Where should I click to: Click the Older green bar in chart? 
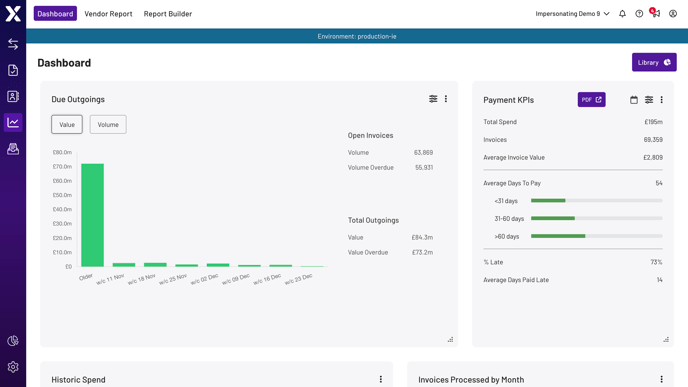click(x=93, y=215)
